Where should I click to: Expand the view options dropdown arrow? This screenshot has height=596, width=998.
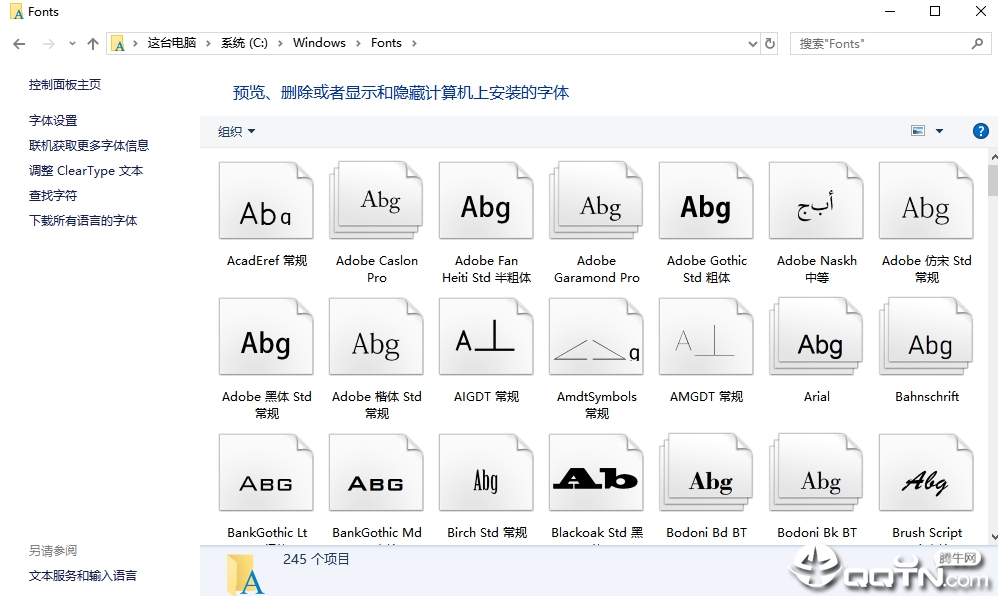click(940, 131)
